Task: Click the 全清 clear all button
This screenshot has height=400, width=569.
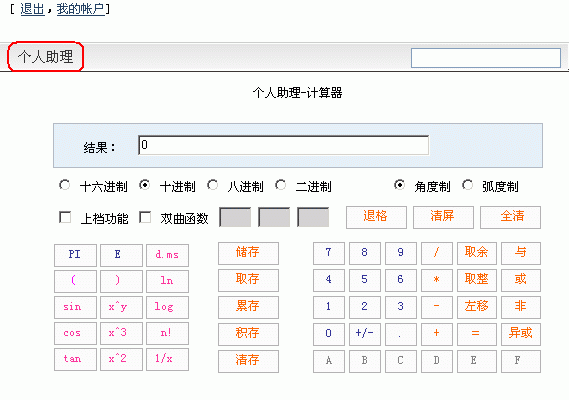Action: click(x=511, y=217)
